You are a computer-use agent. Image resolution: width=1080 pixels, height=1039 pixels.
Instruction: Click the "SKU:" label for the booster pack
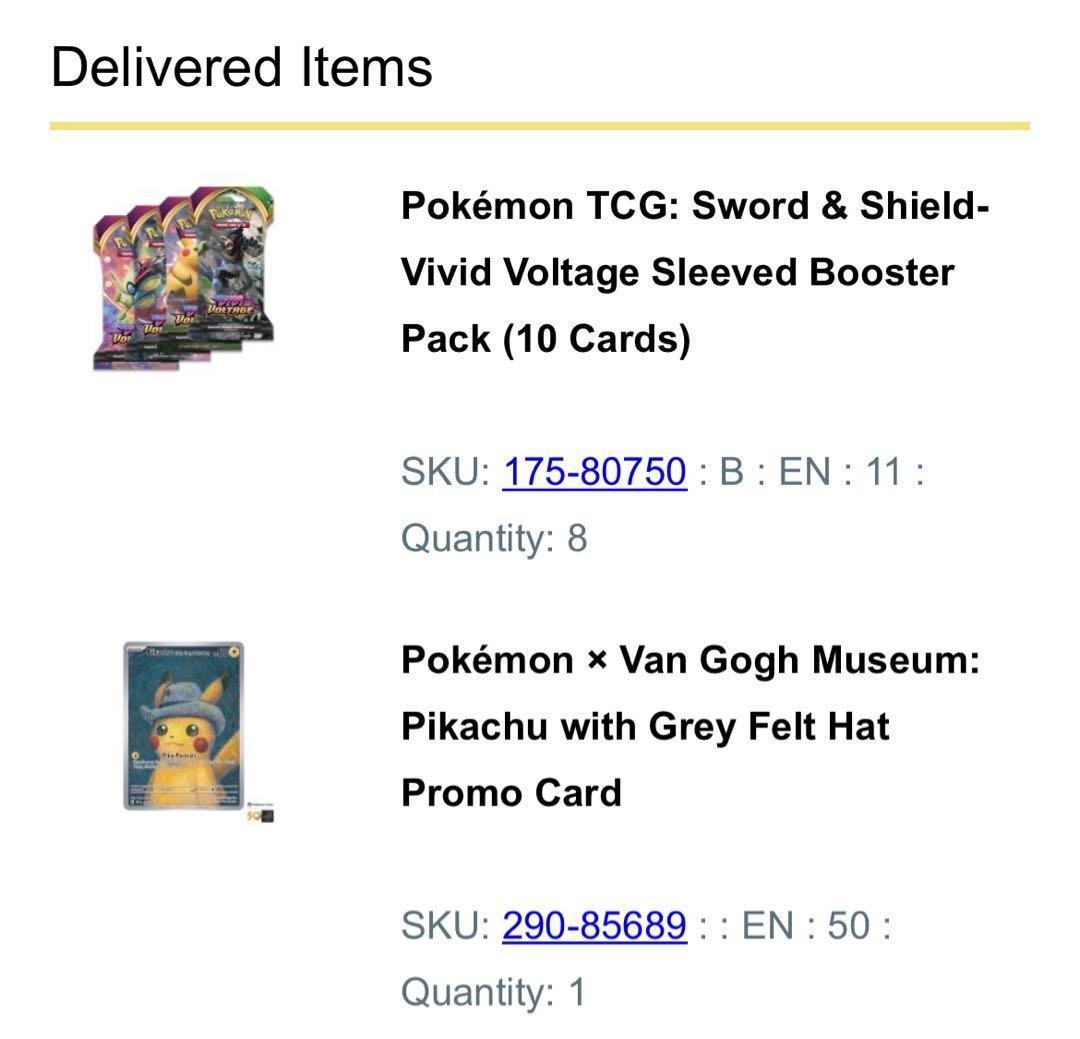tap(445, 471)
